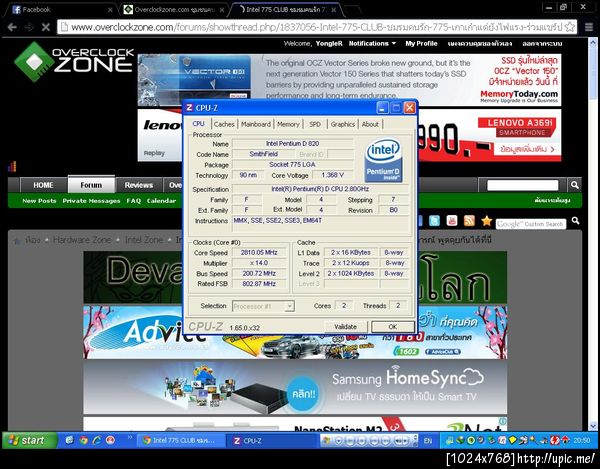Stop page loading with X button
600x469 pixels.
(x=46, y=27)
